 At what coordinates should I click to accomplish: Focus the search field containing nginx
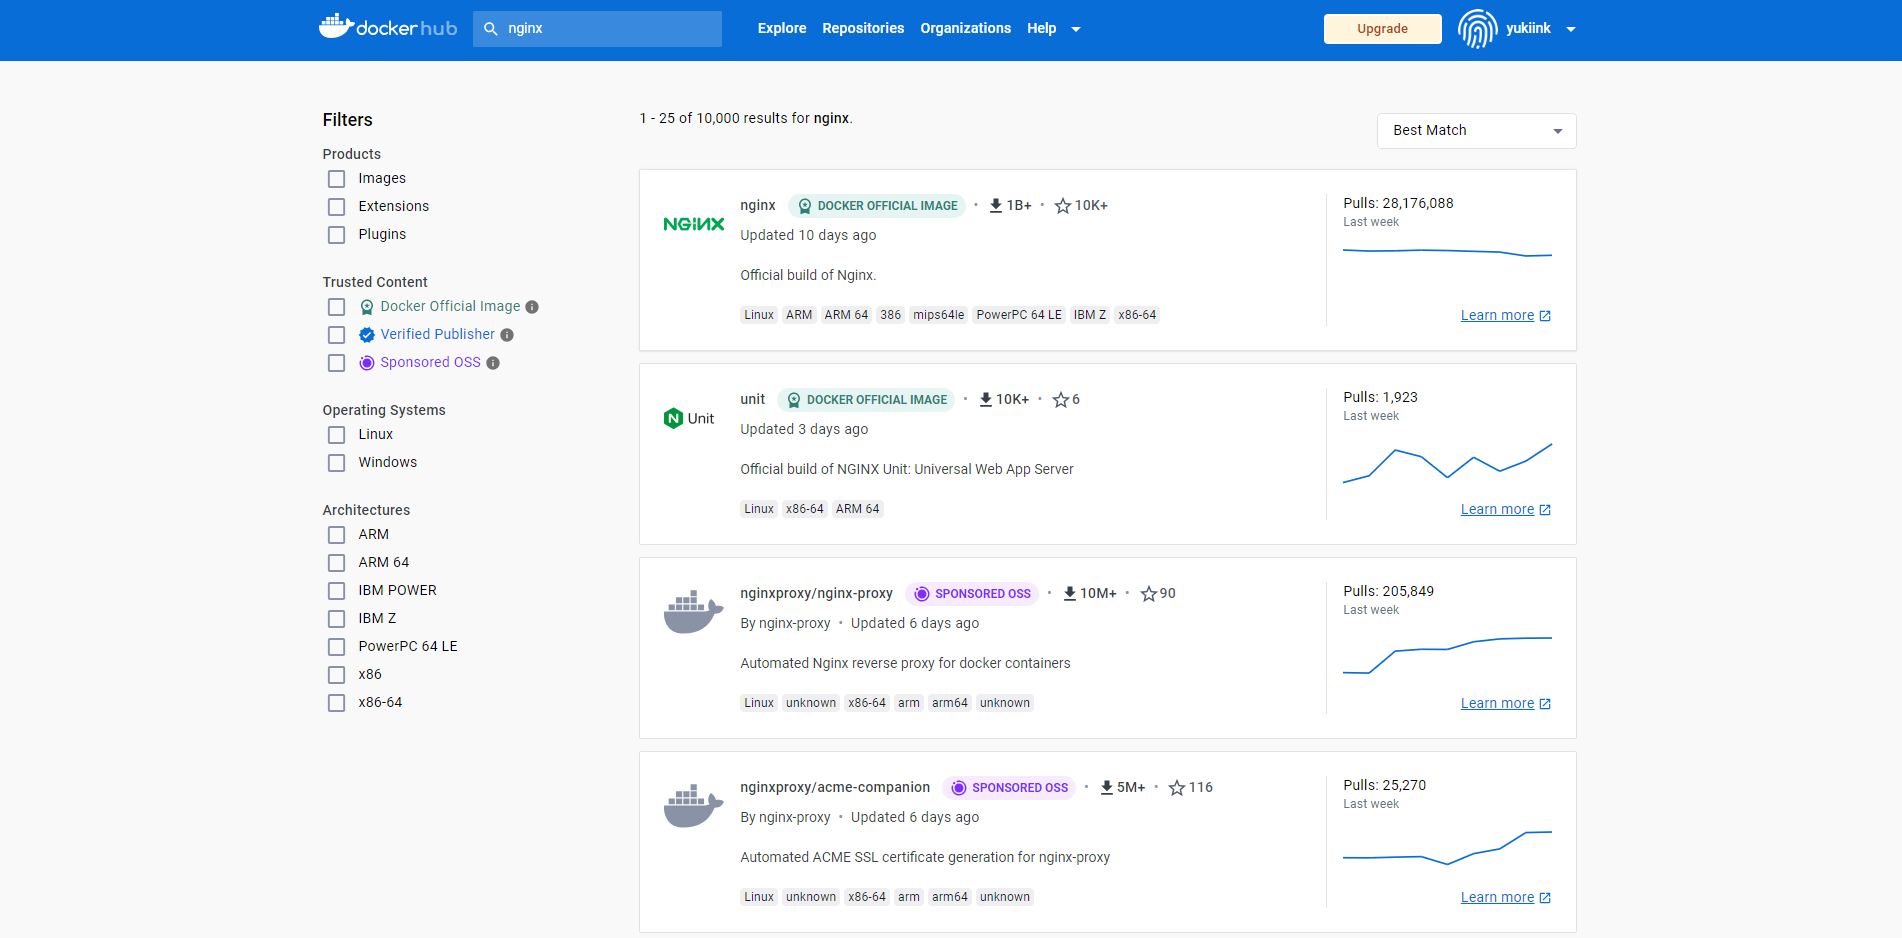point(597,29)
